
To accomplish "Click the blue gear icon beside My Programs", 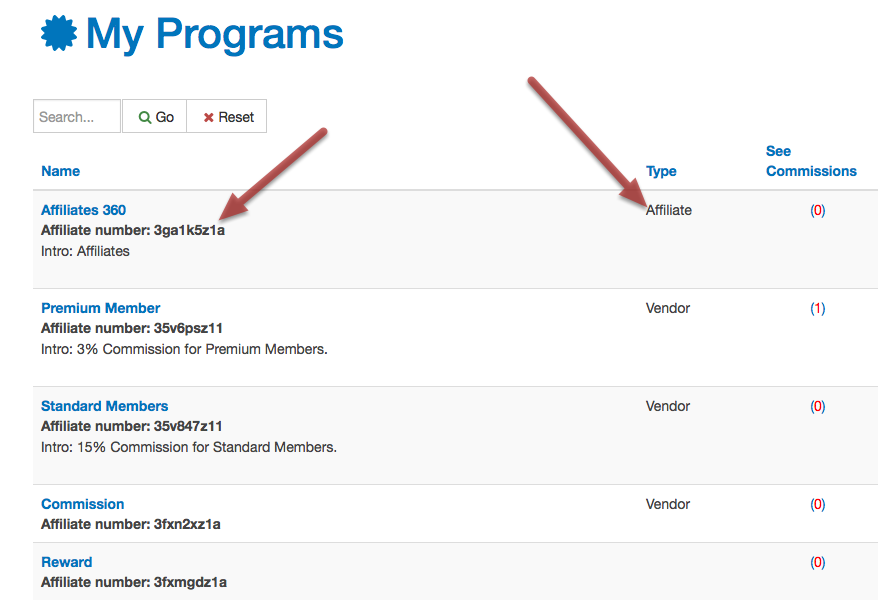I will click(59, 34).
